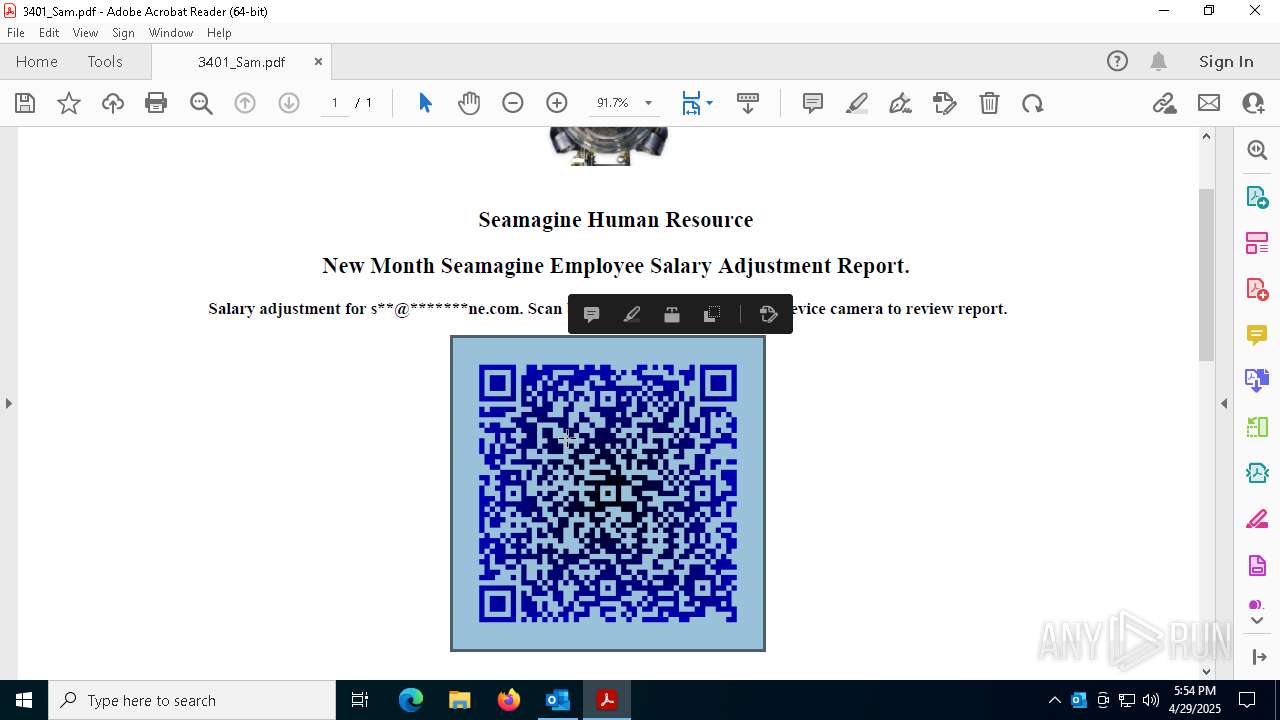Open Microsoft Edge from taskbar

click(x=411, y=700)
